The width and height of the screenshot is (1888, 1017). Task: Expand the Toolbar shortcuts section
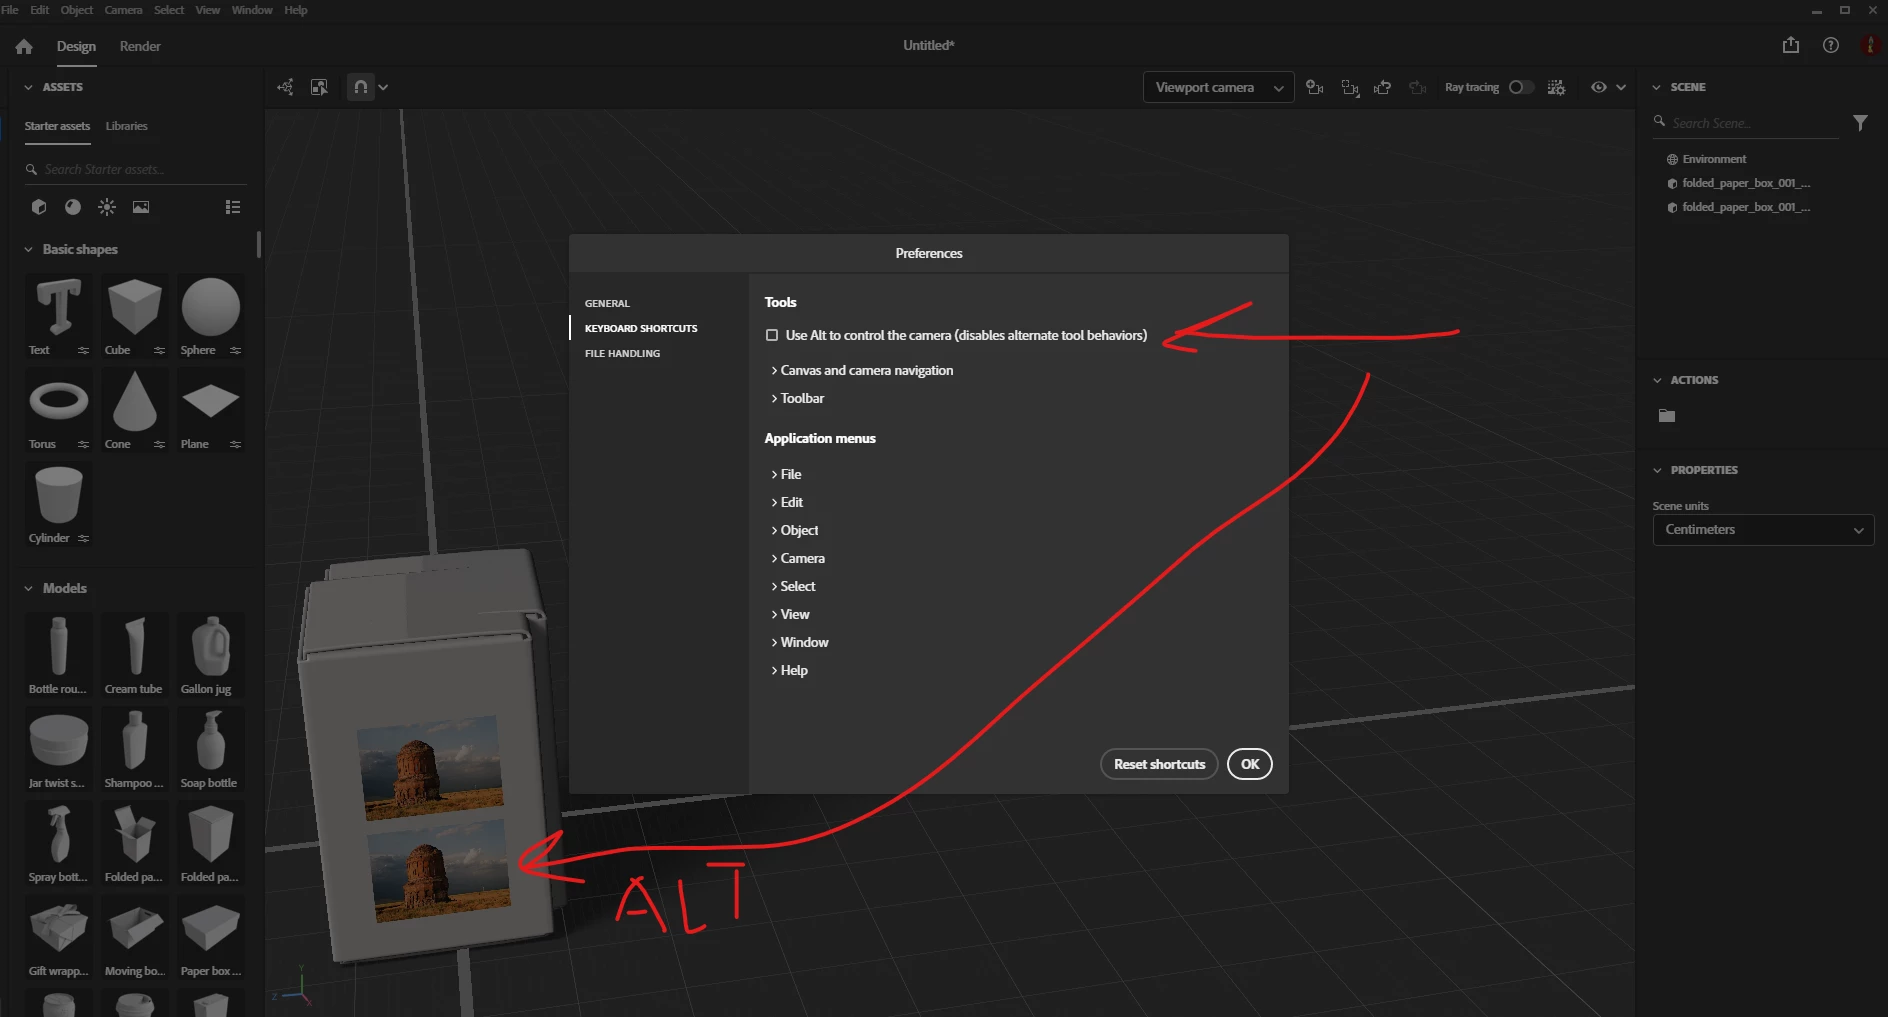(797, 398)
